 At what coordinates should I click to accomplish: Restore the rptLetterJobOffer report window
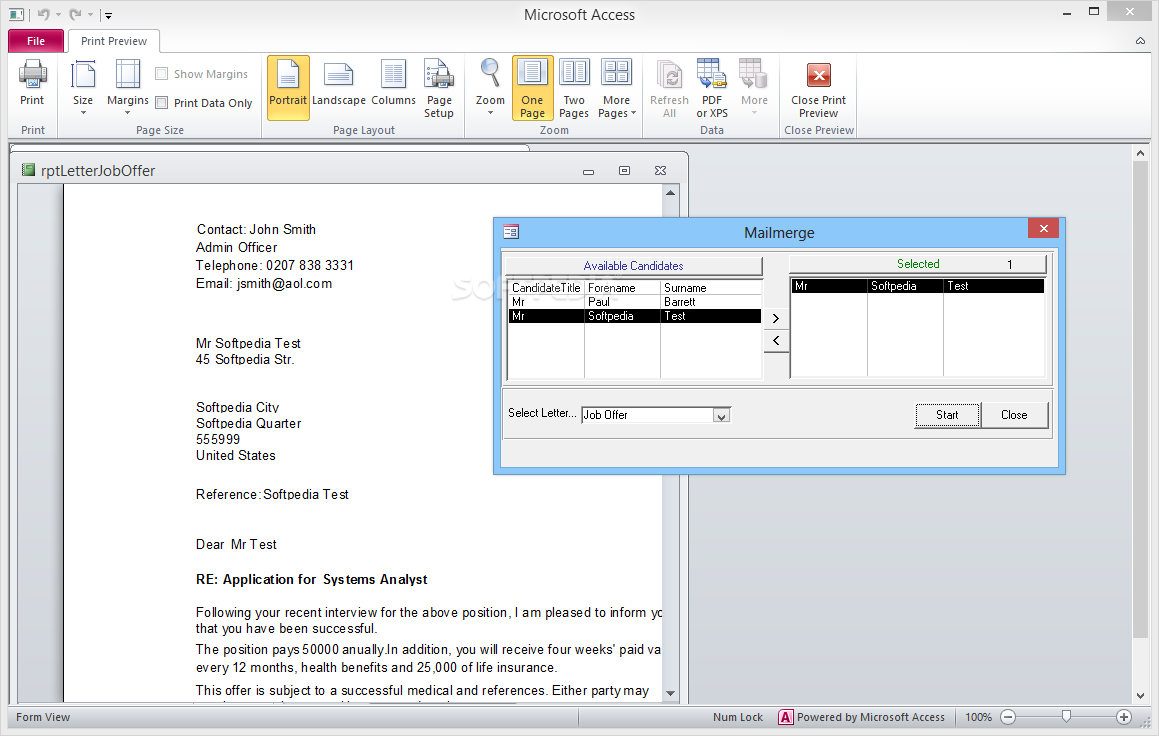point(625,171)
